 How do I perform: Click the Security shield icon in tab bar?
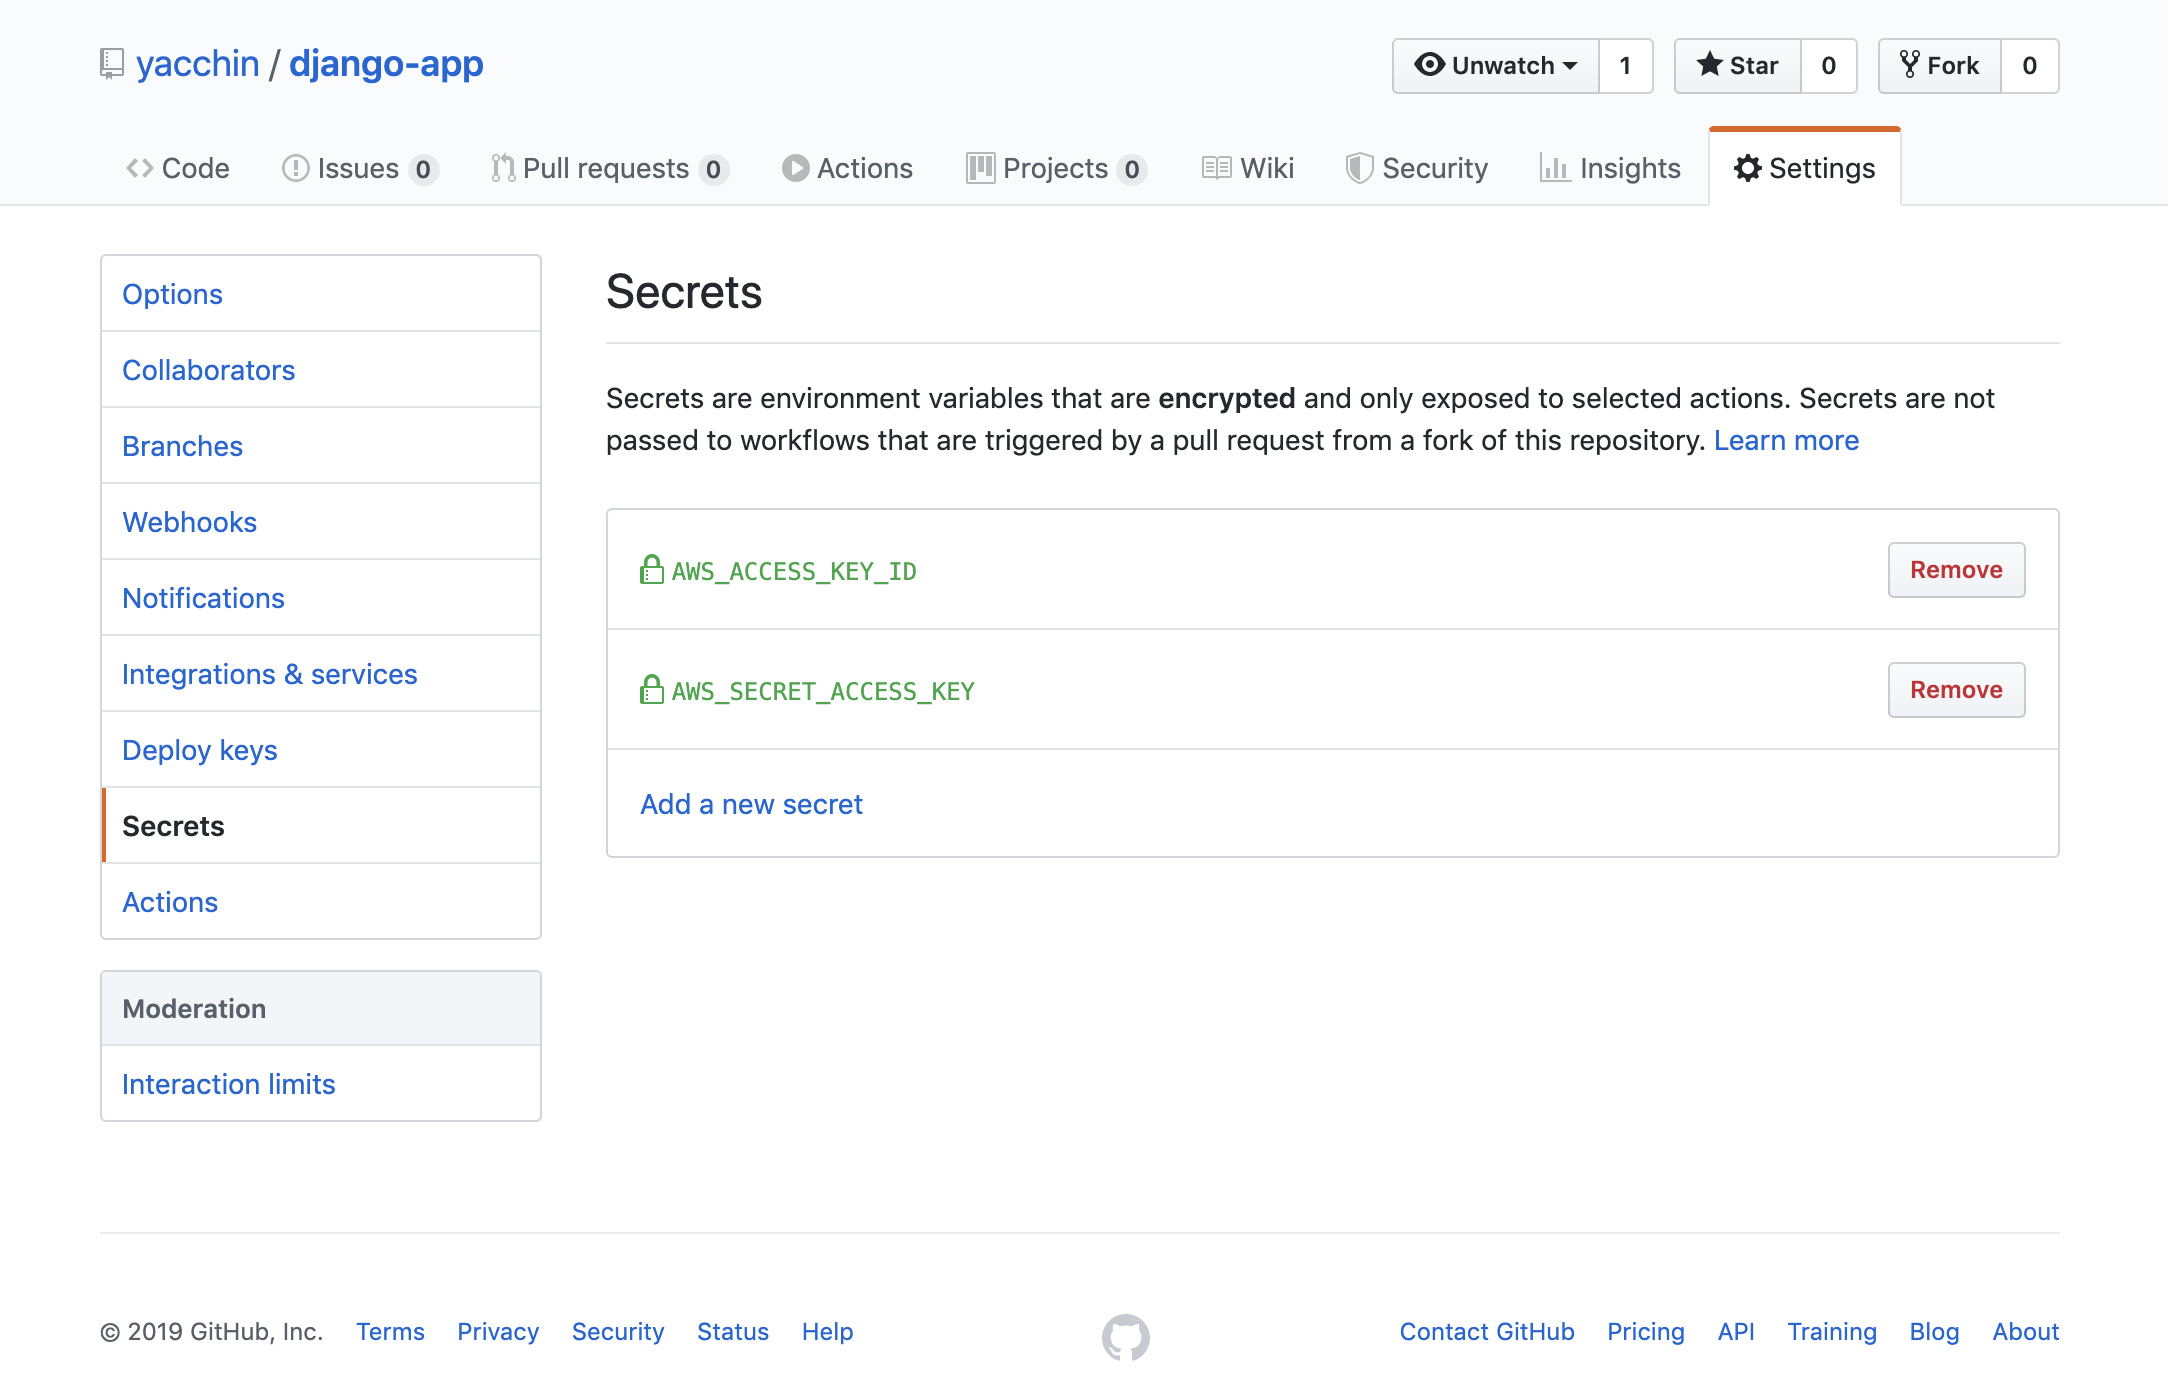tap(1359, 168)
